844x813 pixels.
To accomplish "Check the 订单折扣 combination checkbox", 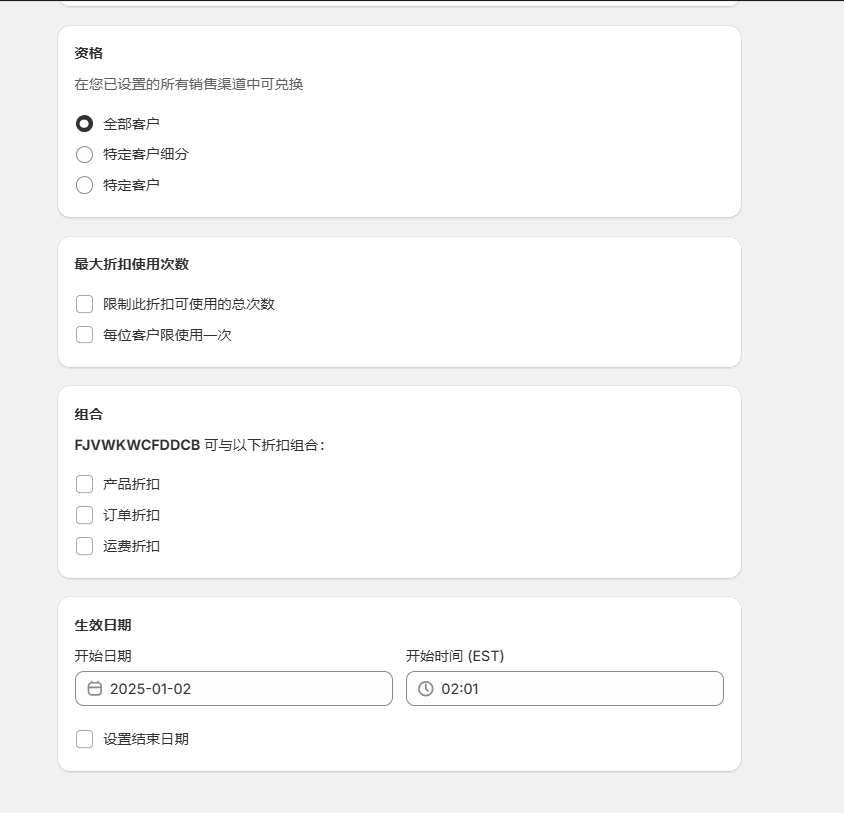I will [x=84, y=515].
